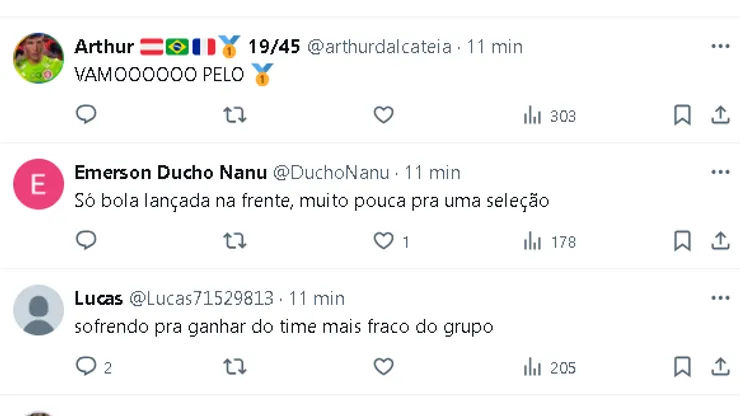The height and width of the screenshot is (416, 740).
Task: View analytics for Arthur's 303 views
Action: click(550, 116)
